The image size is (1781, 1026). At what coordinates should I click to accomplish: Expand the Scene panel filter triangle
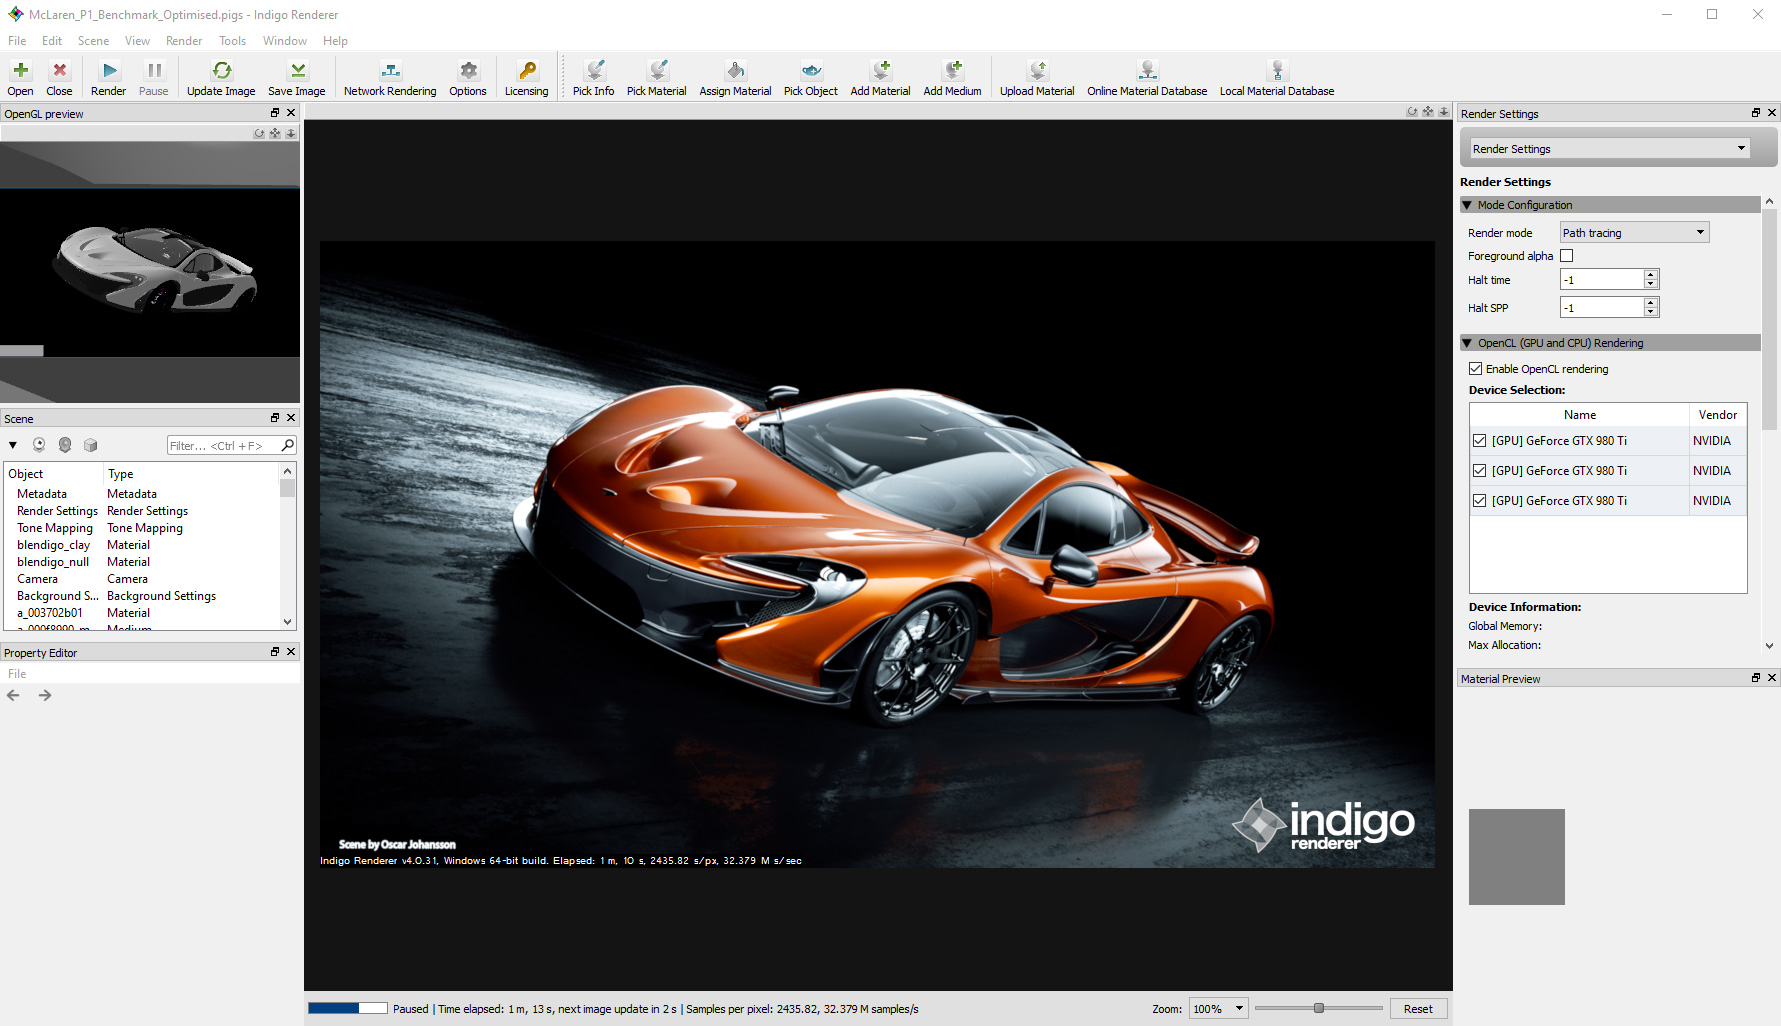click(x=13, y=445)
